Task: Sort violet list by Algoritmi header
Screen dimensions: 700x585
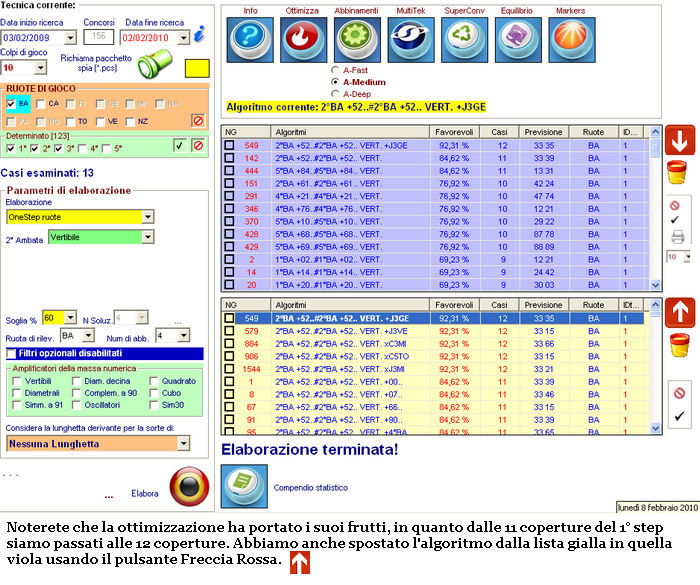Action: (350, 132)
